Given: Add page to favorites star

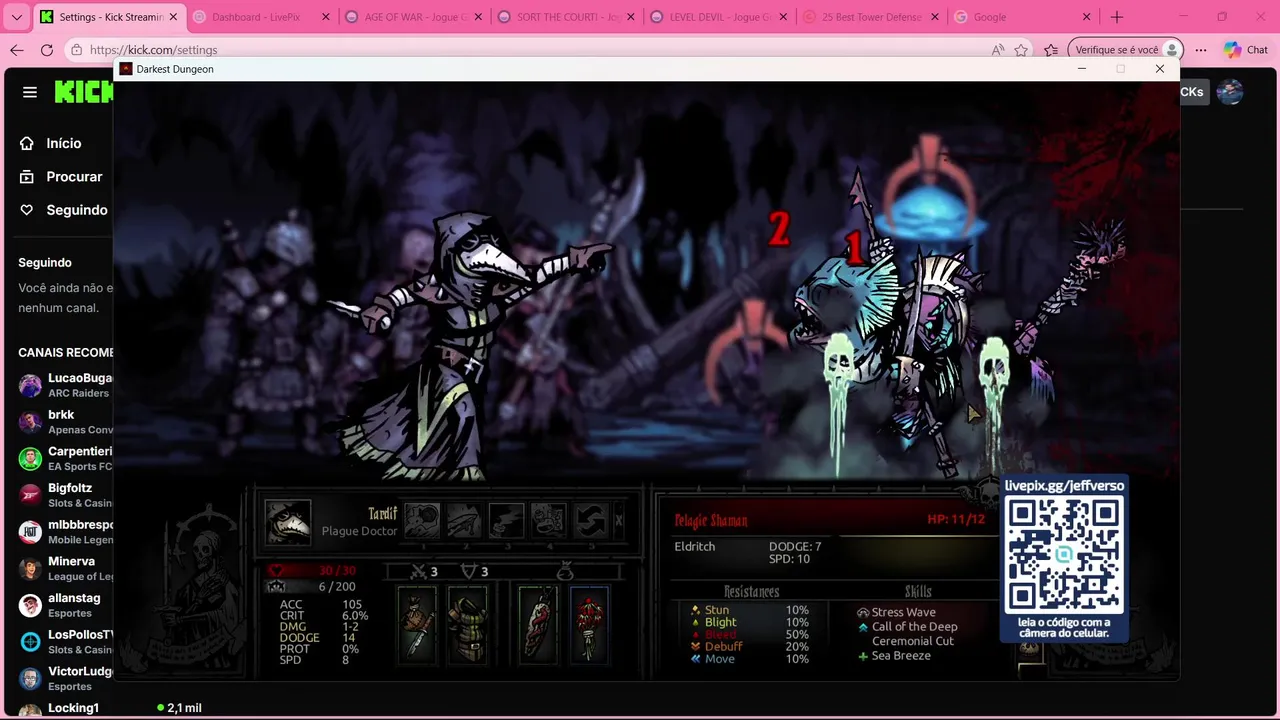Looking at the screenshot, I should (1021, 50).
